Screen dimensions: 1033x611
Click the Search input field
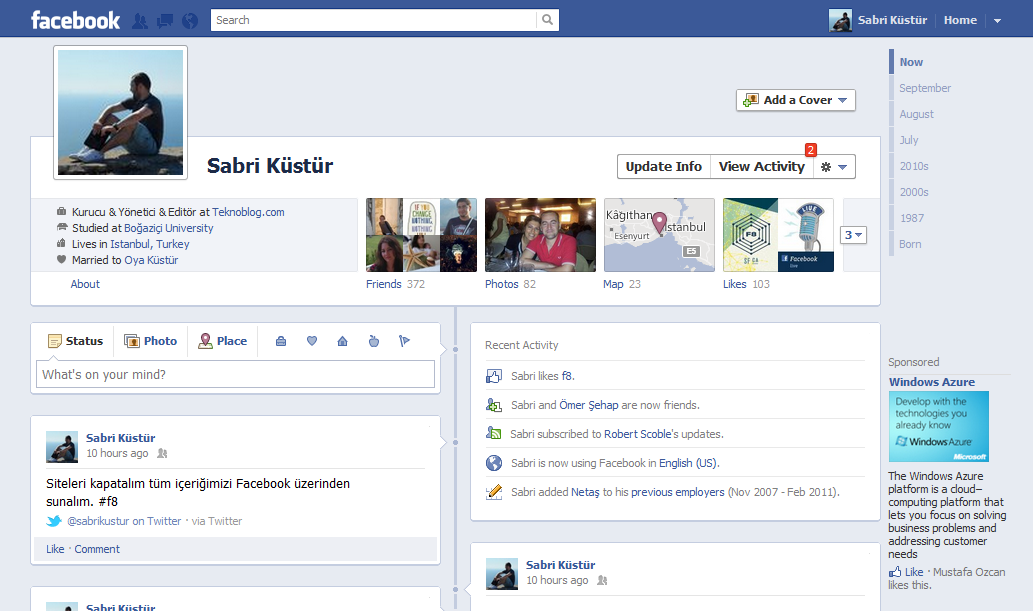pos(374,20)
